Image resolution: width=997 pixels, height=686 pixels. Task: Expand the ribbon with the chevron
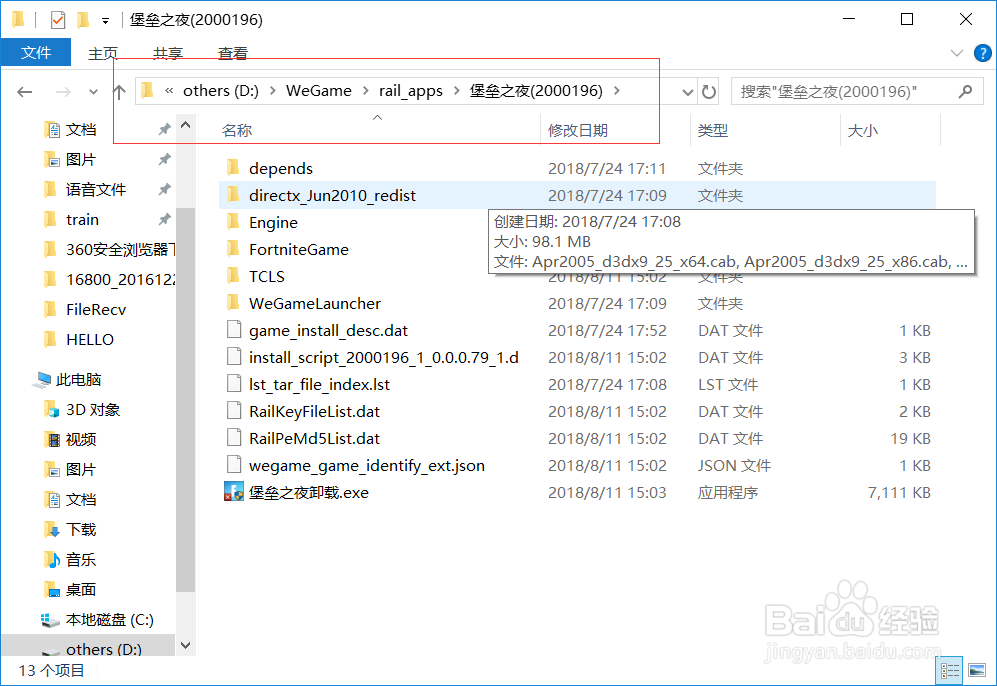tap(956, 53)
